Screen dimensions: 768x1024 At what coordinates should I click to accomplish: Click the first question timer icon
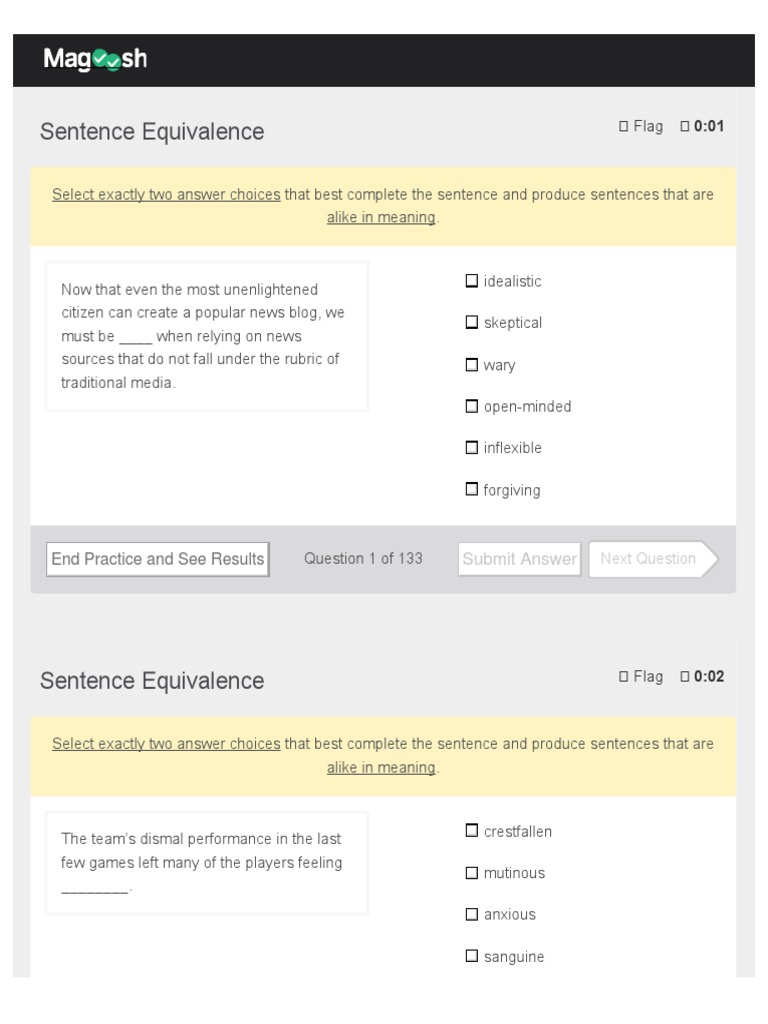[x=685, y=126]
